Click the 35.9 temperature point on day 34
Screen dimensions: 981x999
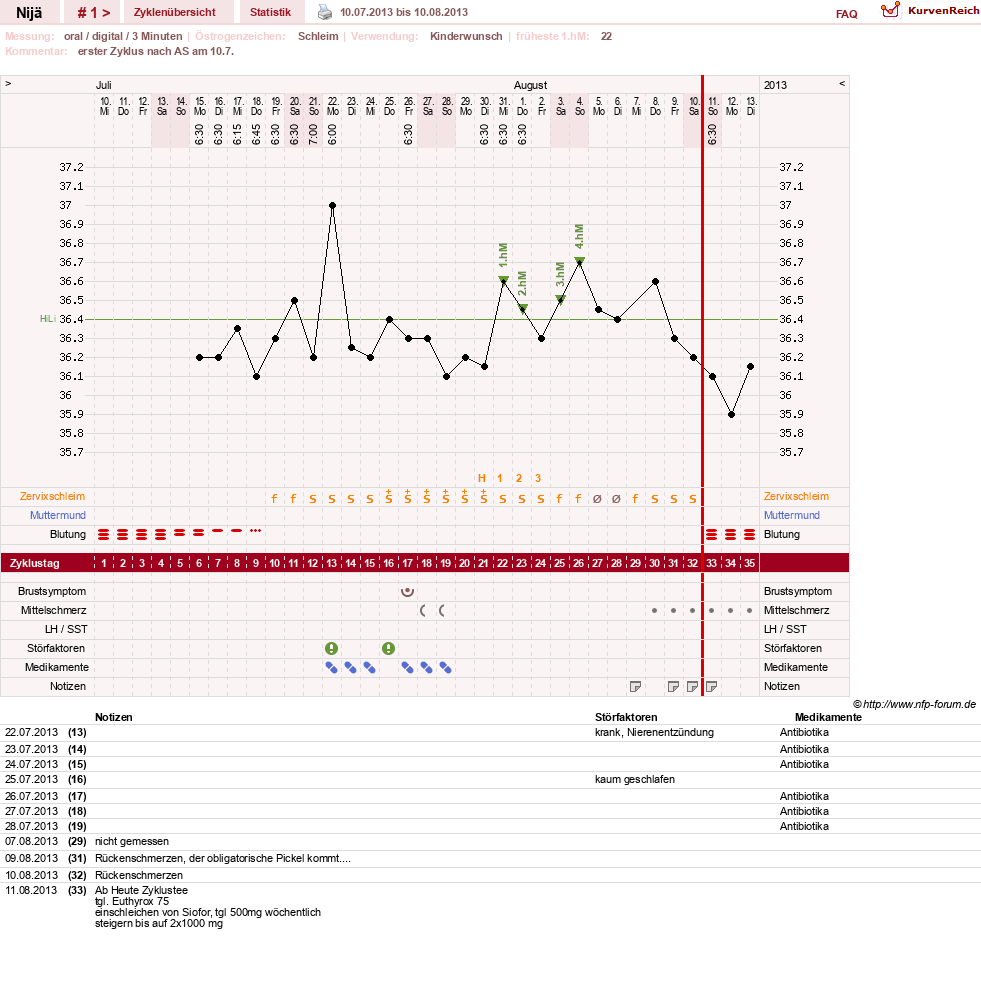pyautogui.click(x=732, y=415)
